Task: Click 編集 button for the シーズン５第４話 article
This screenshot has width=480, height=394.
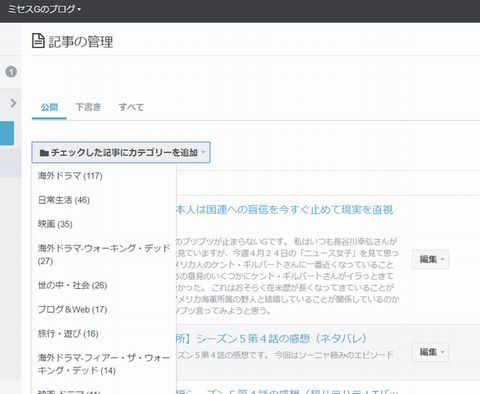Action: coord(430,352)
